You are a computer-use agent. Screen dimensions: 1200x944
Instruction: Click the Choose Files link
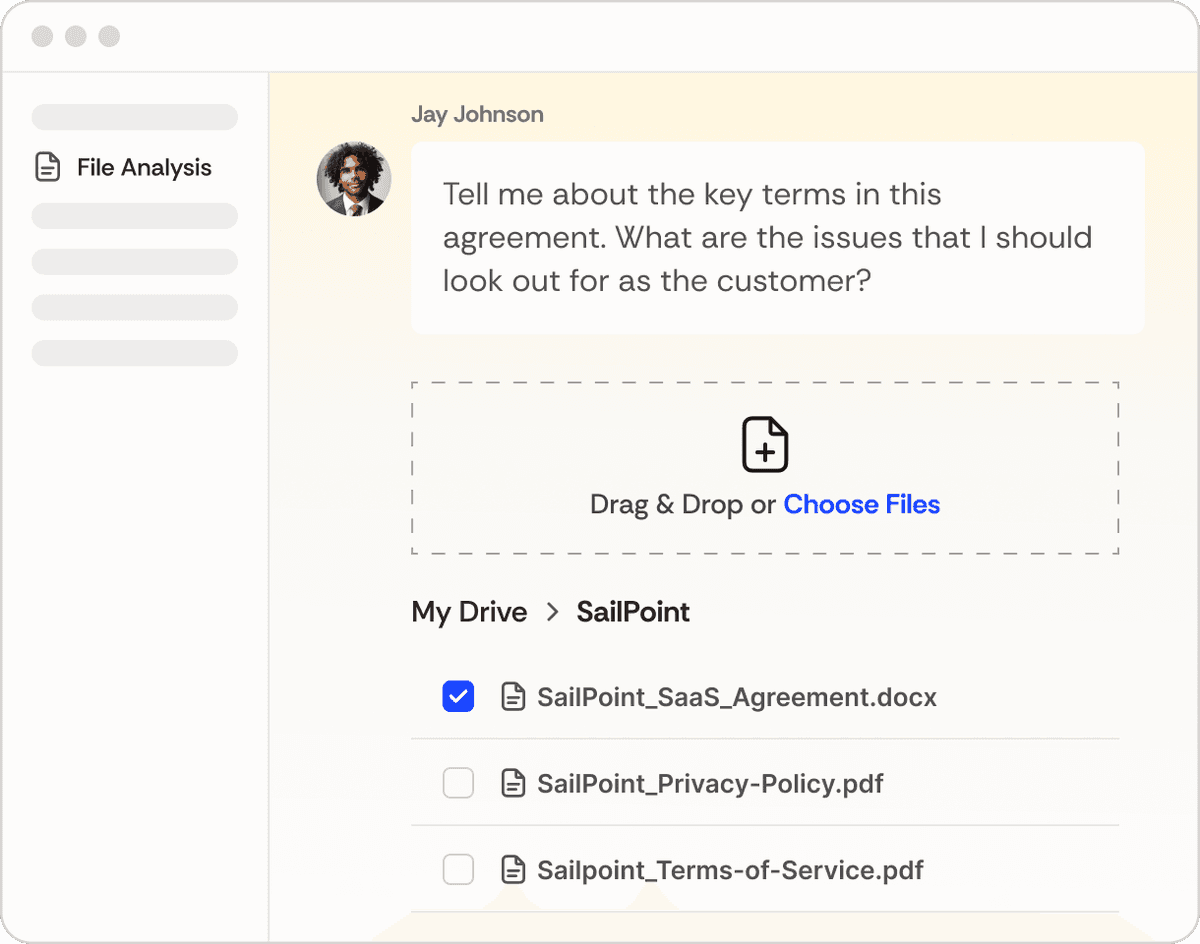(x=861, y=504)
